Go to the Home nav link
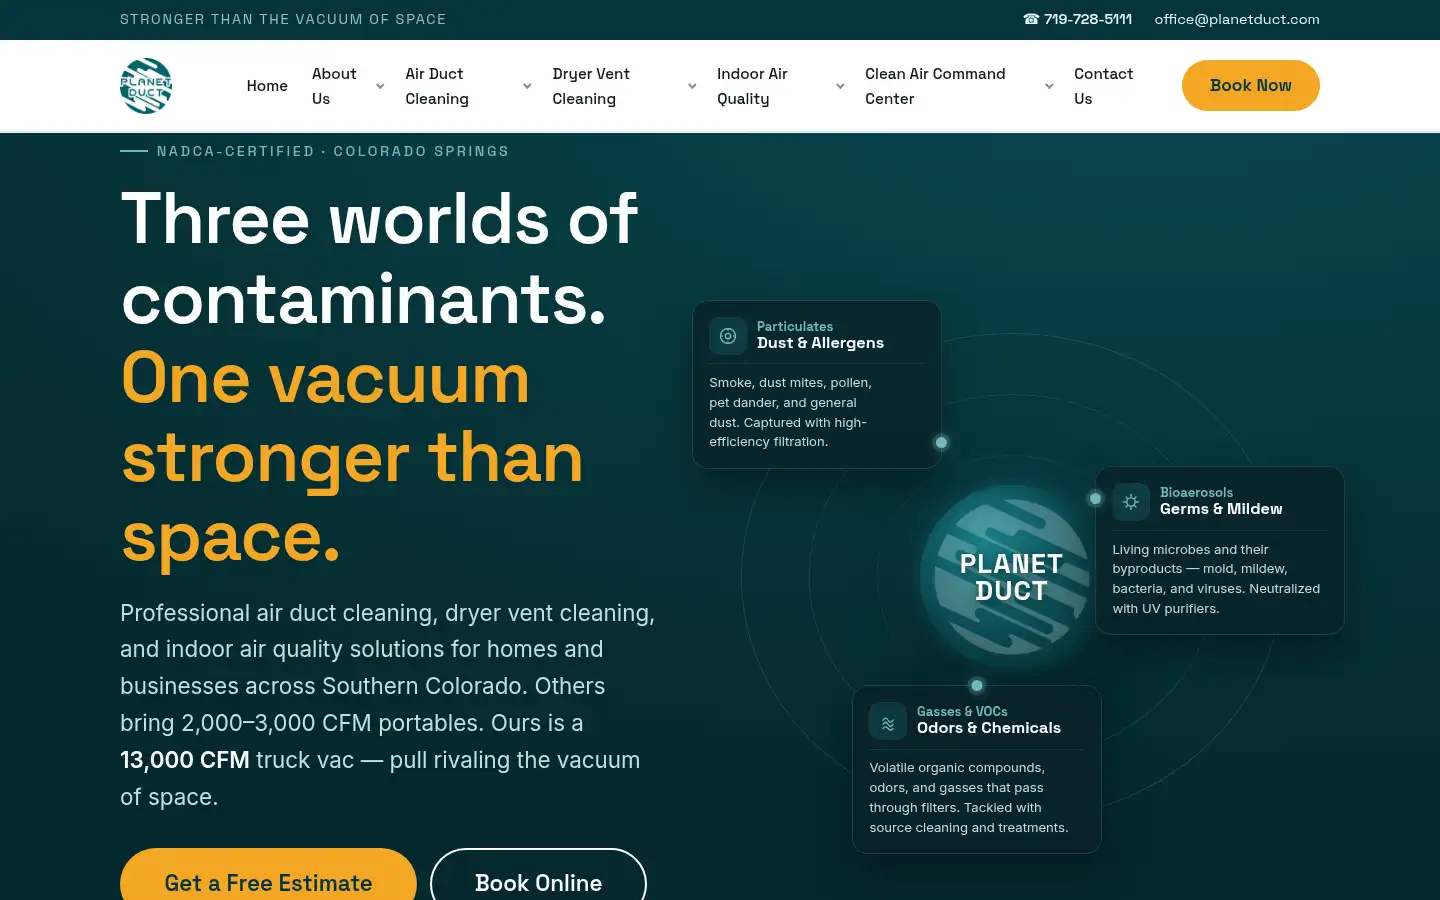The width and height of the screenshot is (1440, 900). 267,86
